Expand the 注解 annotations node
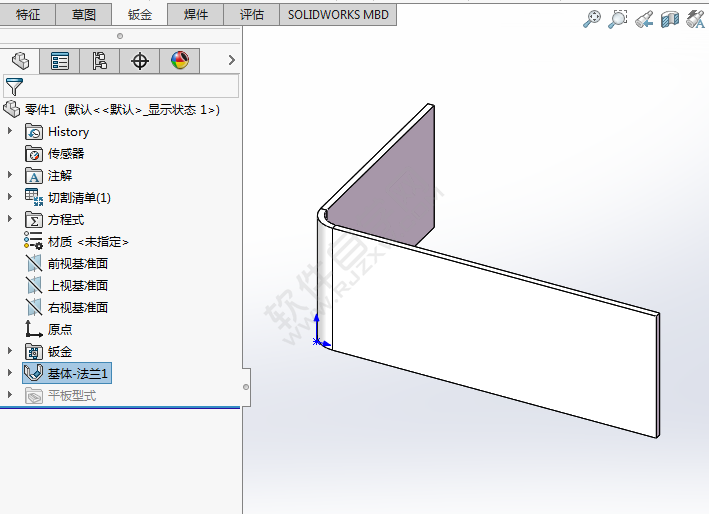This screenshot has width=709, height=514. pos(10,174)
